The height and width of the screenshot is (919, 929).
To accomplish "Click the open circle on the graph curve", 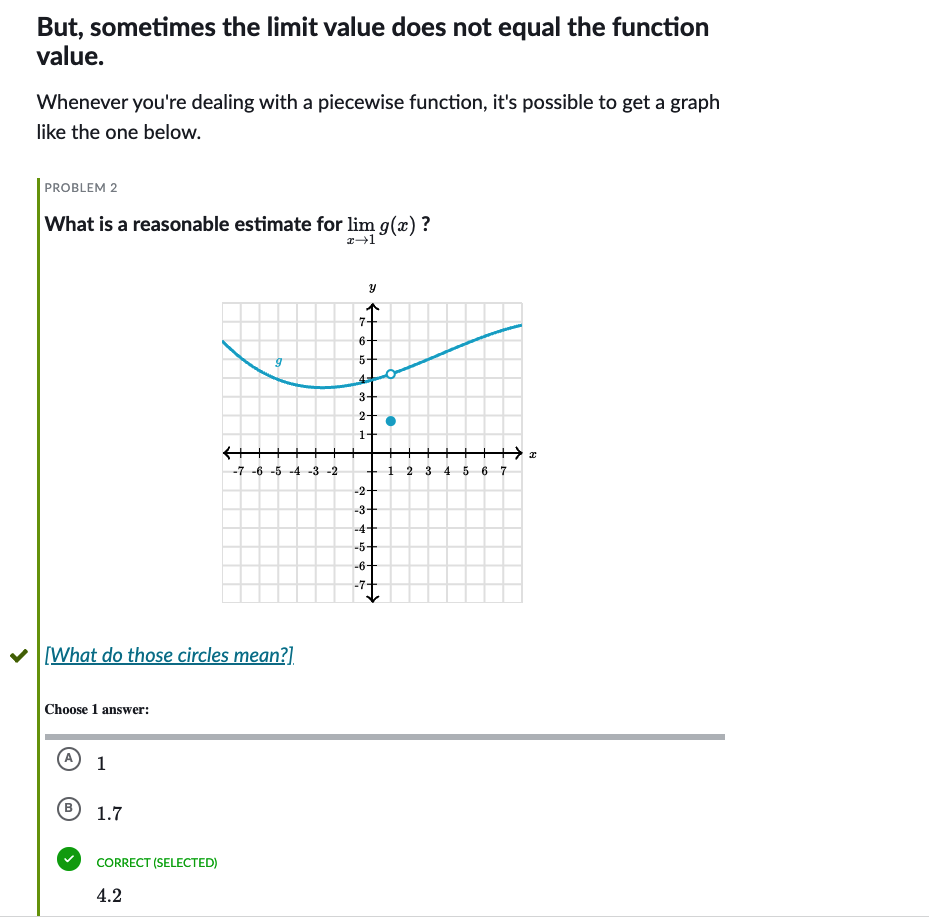I will (x=391, y=374).
